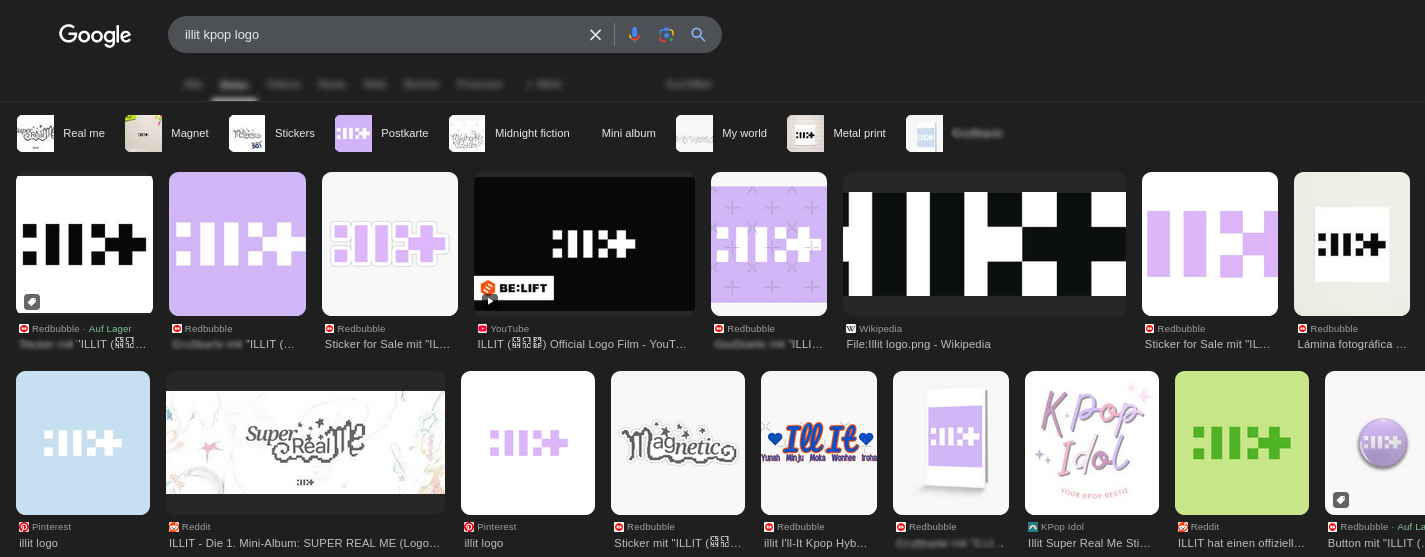This screenshot has height=557, width=1425.
Task: Switch to the Web search tab
Action: [376, 84]
